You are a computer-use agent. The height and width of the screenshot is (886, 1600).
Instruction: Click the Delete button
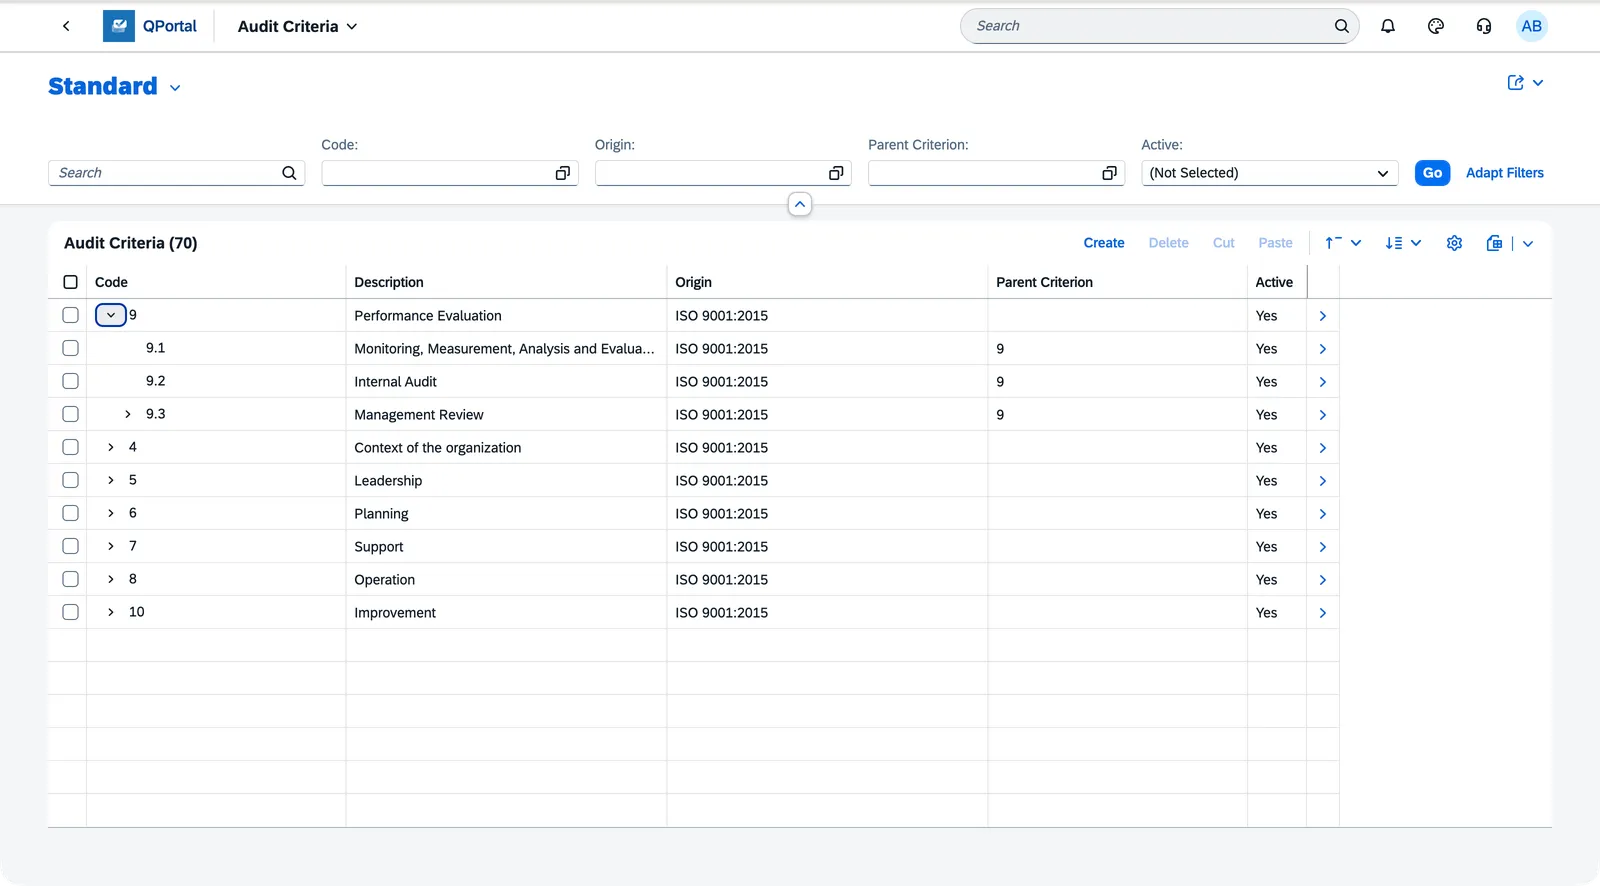click(1169, 243)
